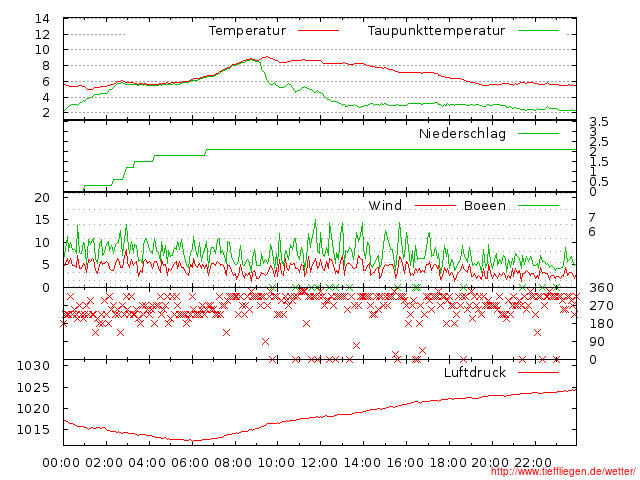Click the 3.5 precipitation axis value
The width and height of the screenshot is (640, 480).
coord(599,122)
